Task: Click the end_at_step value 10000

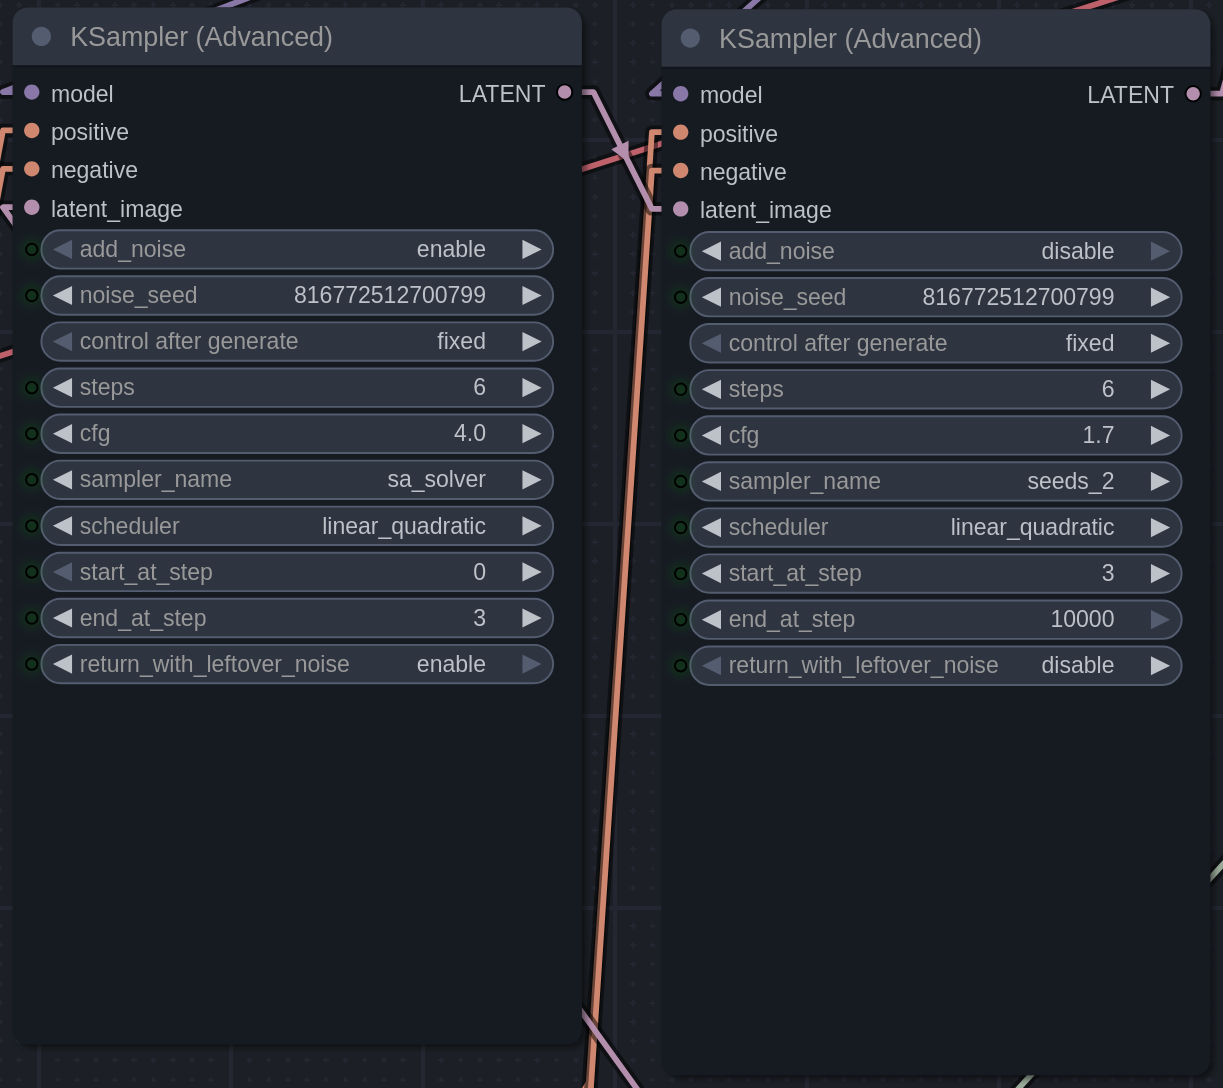Action: pos(1082,620)
